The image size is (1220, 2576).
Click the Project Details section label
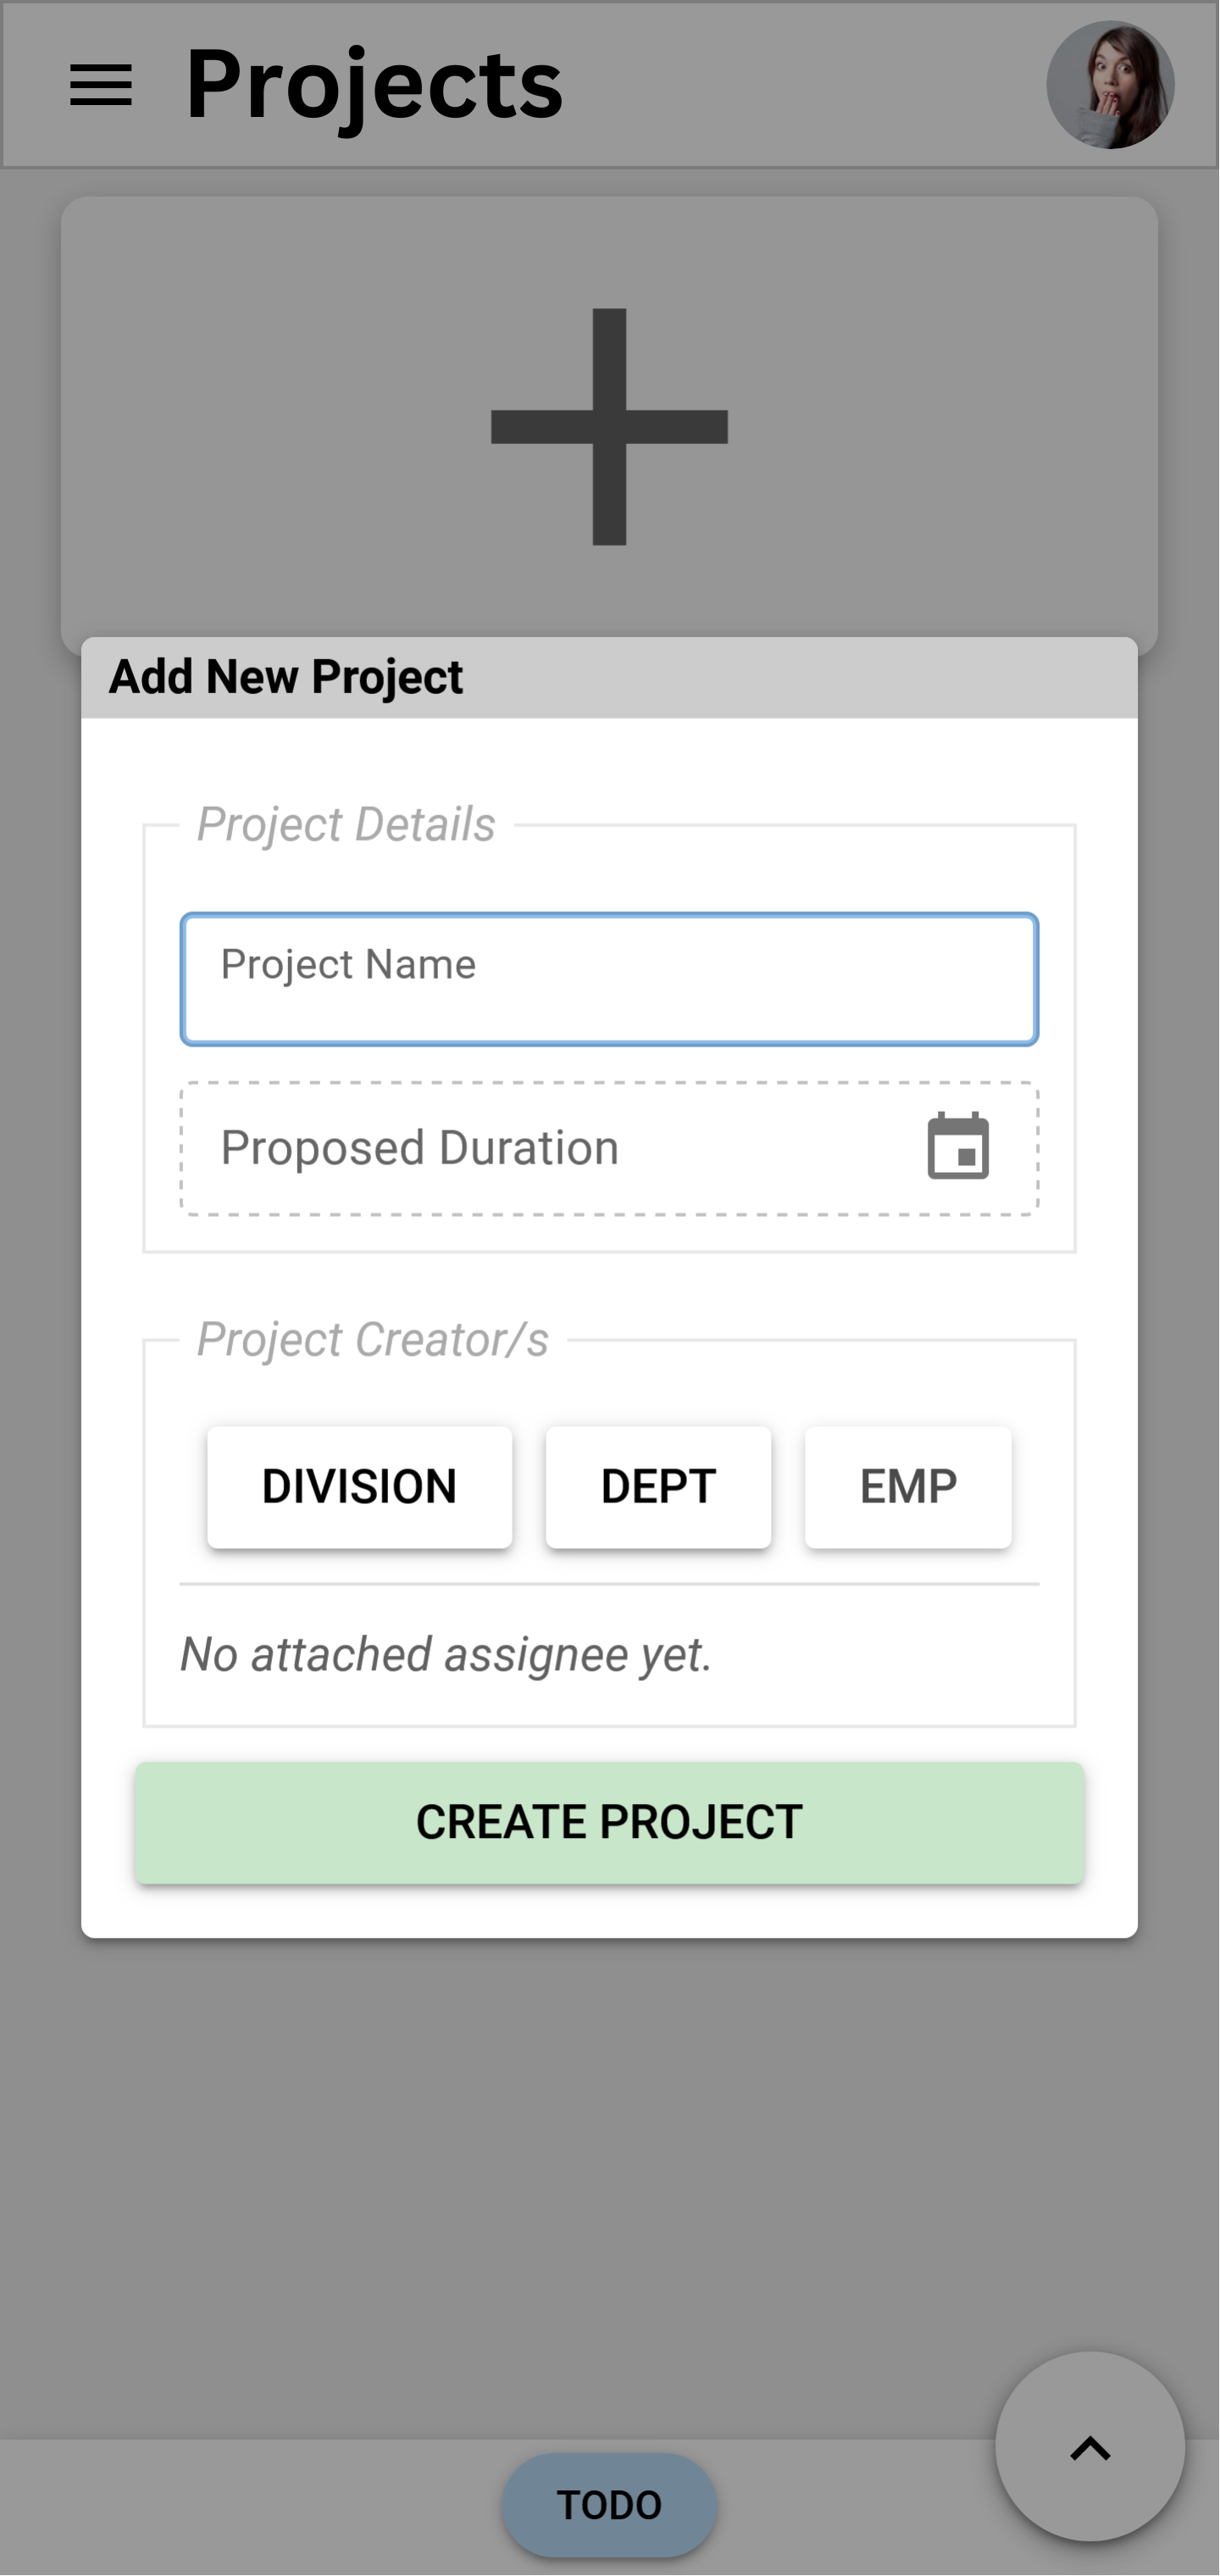click(x=346, y=825)
